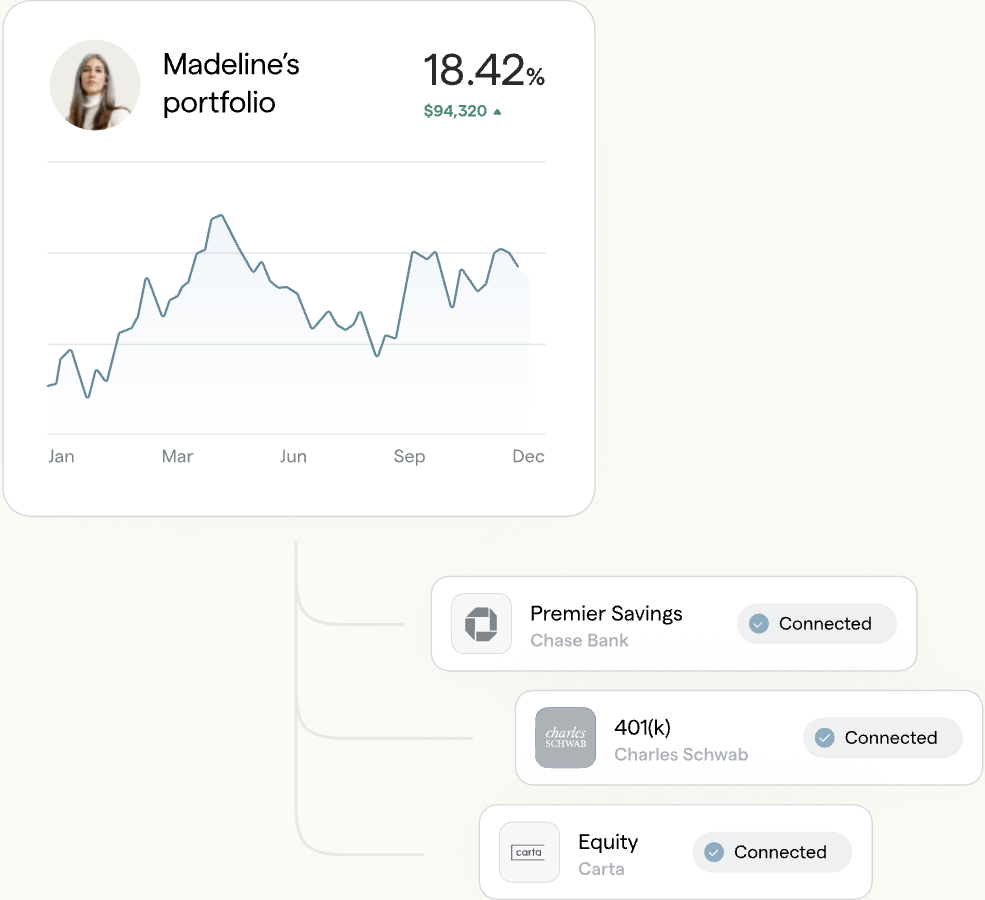
Task: Open the Premier Savings account title
Action: pyautogui.click(x=606, y=614)
